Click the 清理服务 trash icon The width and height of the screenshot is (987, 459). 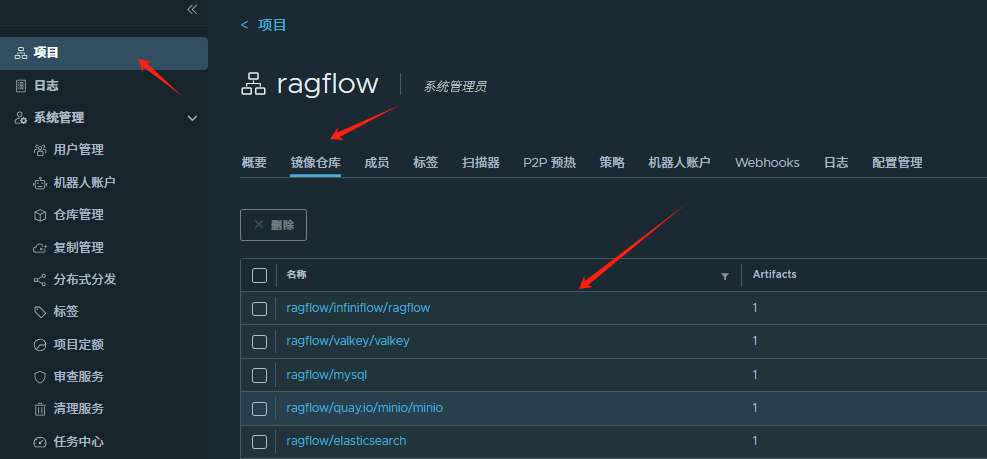click(x=40, y=409)
